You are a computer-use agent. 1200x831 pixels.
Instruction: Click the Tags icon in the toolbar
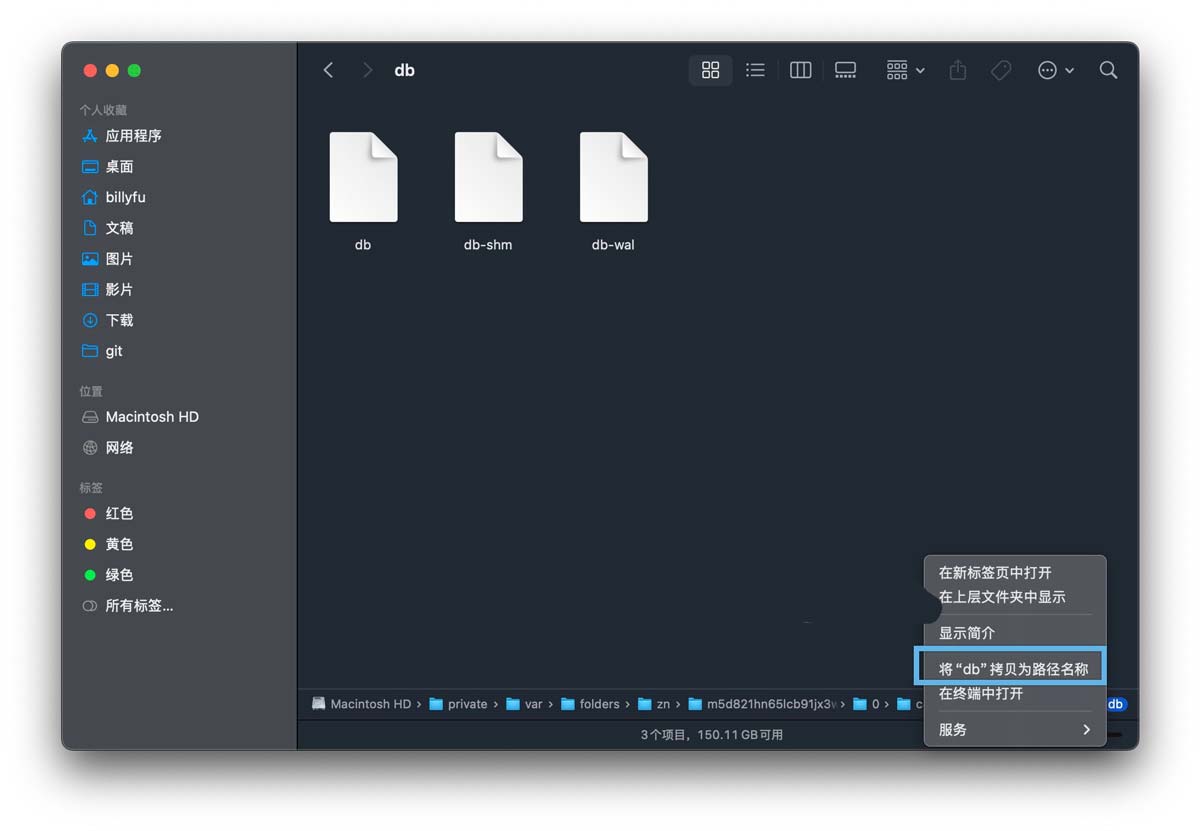coord(1001,70)
